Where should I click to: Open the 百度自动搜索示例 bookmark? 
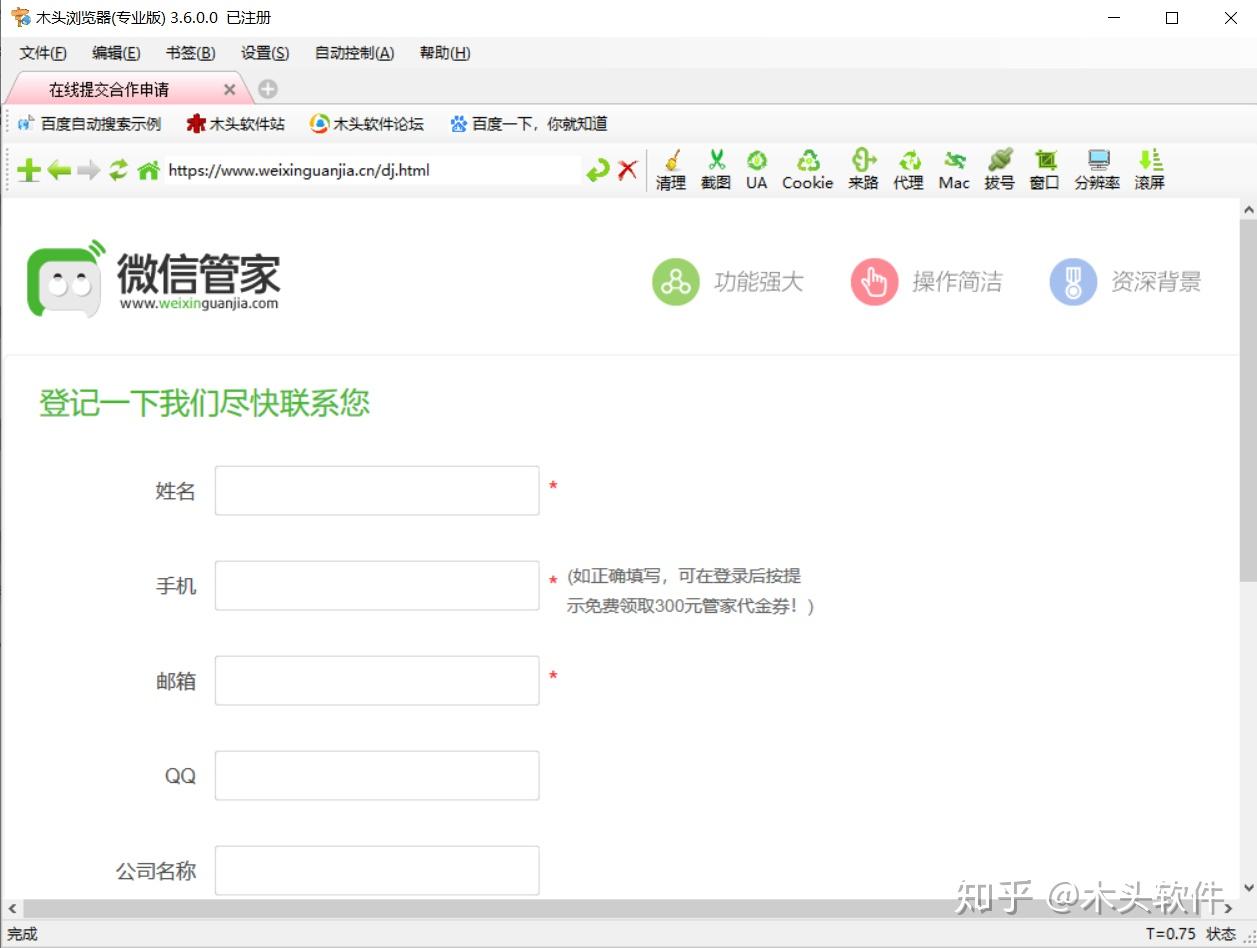[x=89, y=124]
